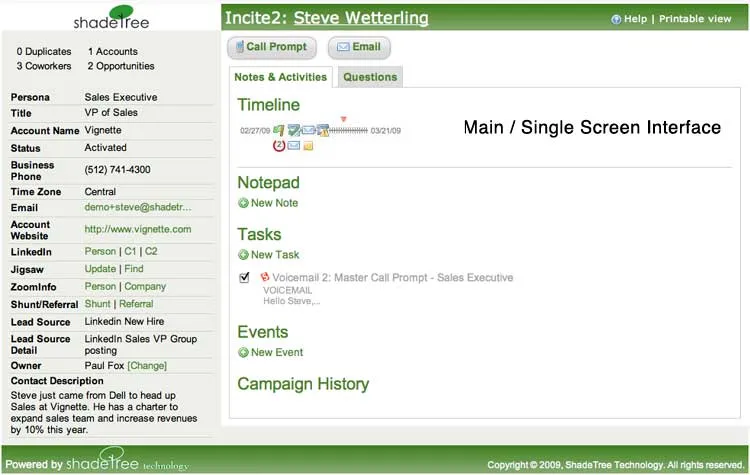Open the Call Prompt button
Image resolution: width=750 pixels, height=475 pixels.
(272, 47)
